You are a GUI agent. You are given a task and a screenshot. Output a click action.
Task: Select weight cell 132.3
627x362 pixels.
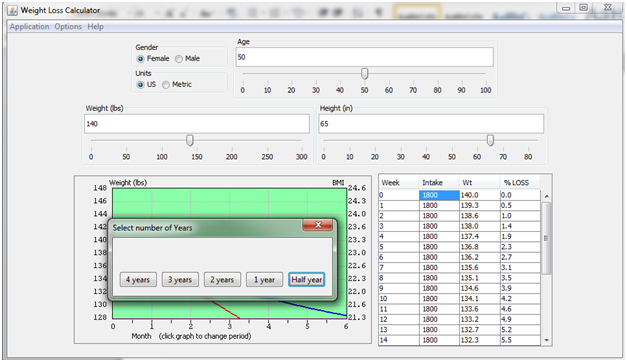[479, 340]
